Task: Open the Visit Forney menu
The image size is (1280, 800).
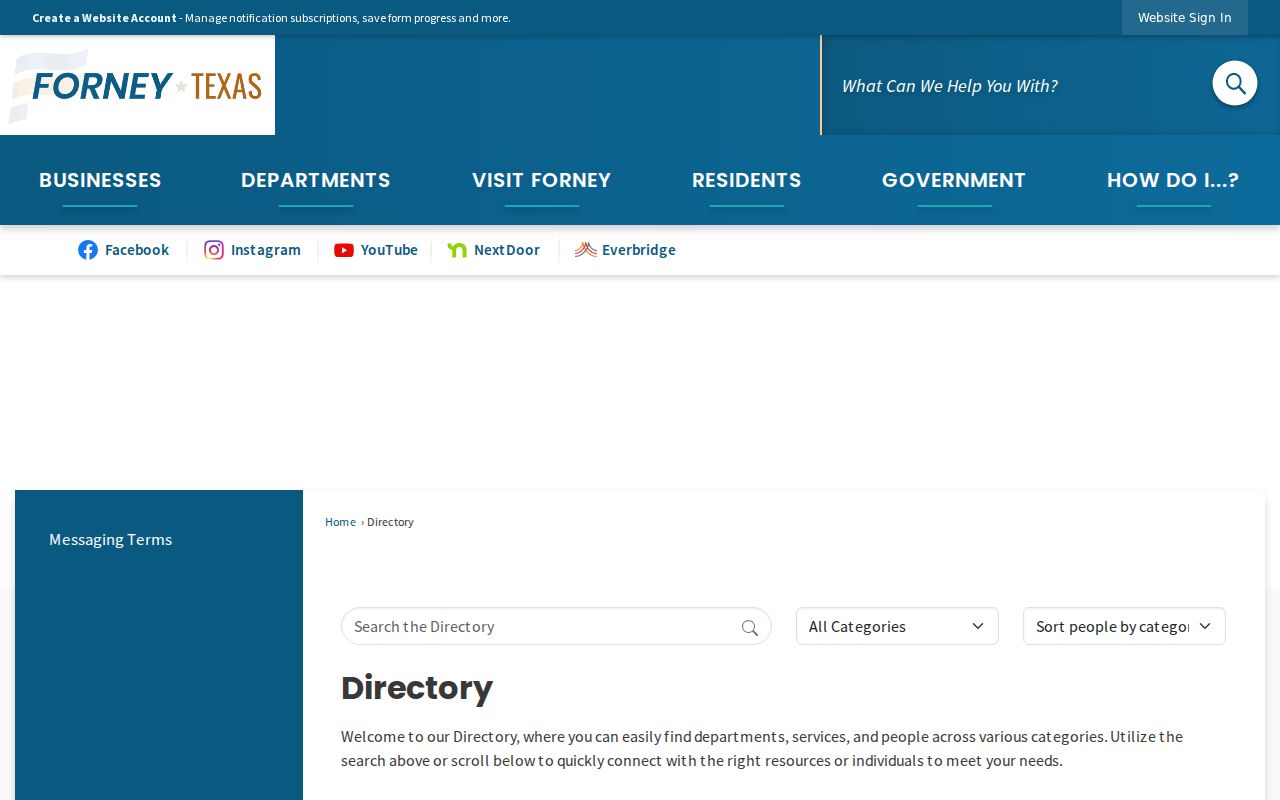Action: coord(541,180)
